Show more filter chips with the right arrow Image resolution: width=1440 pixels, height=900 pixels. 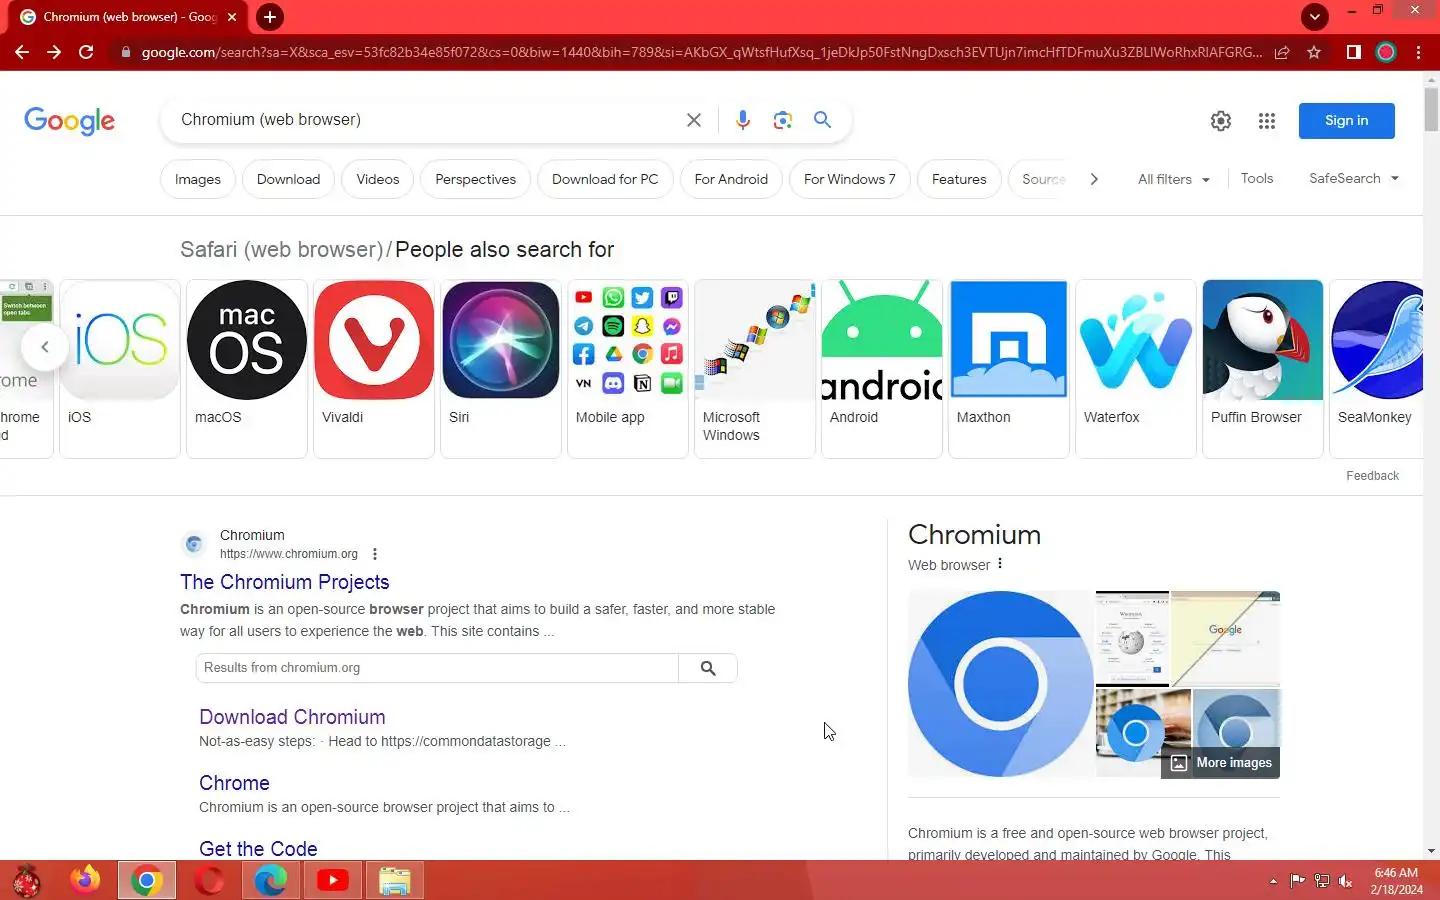click(1094, 179)
